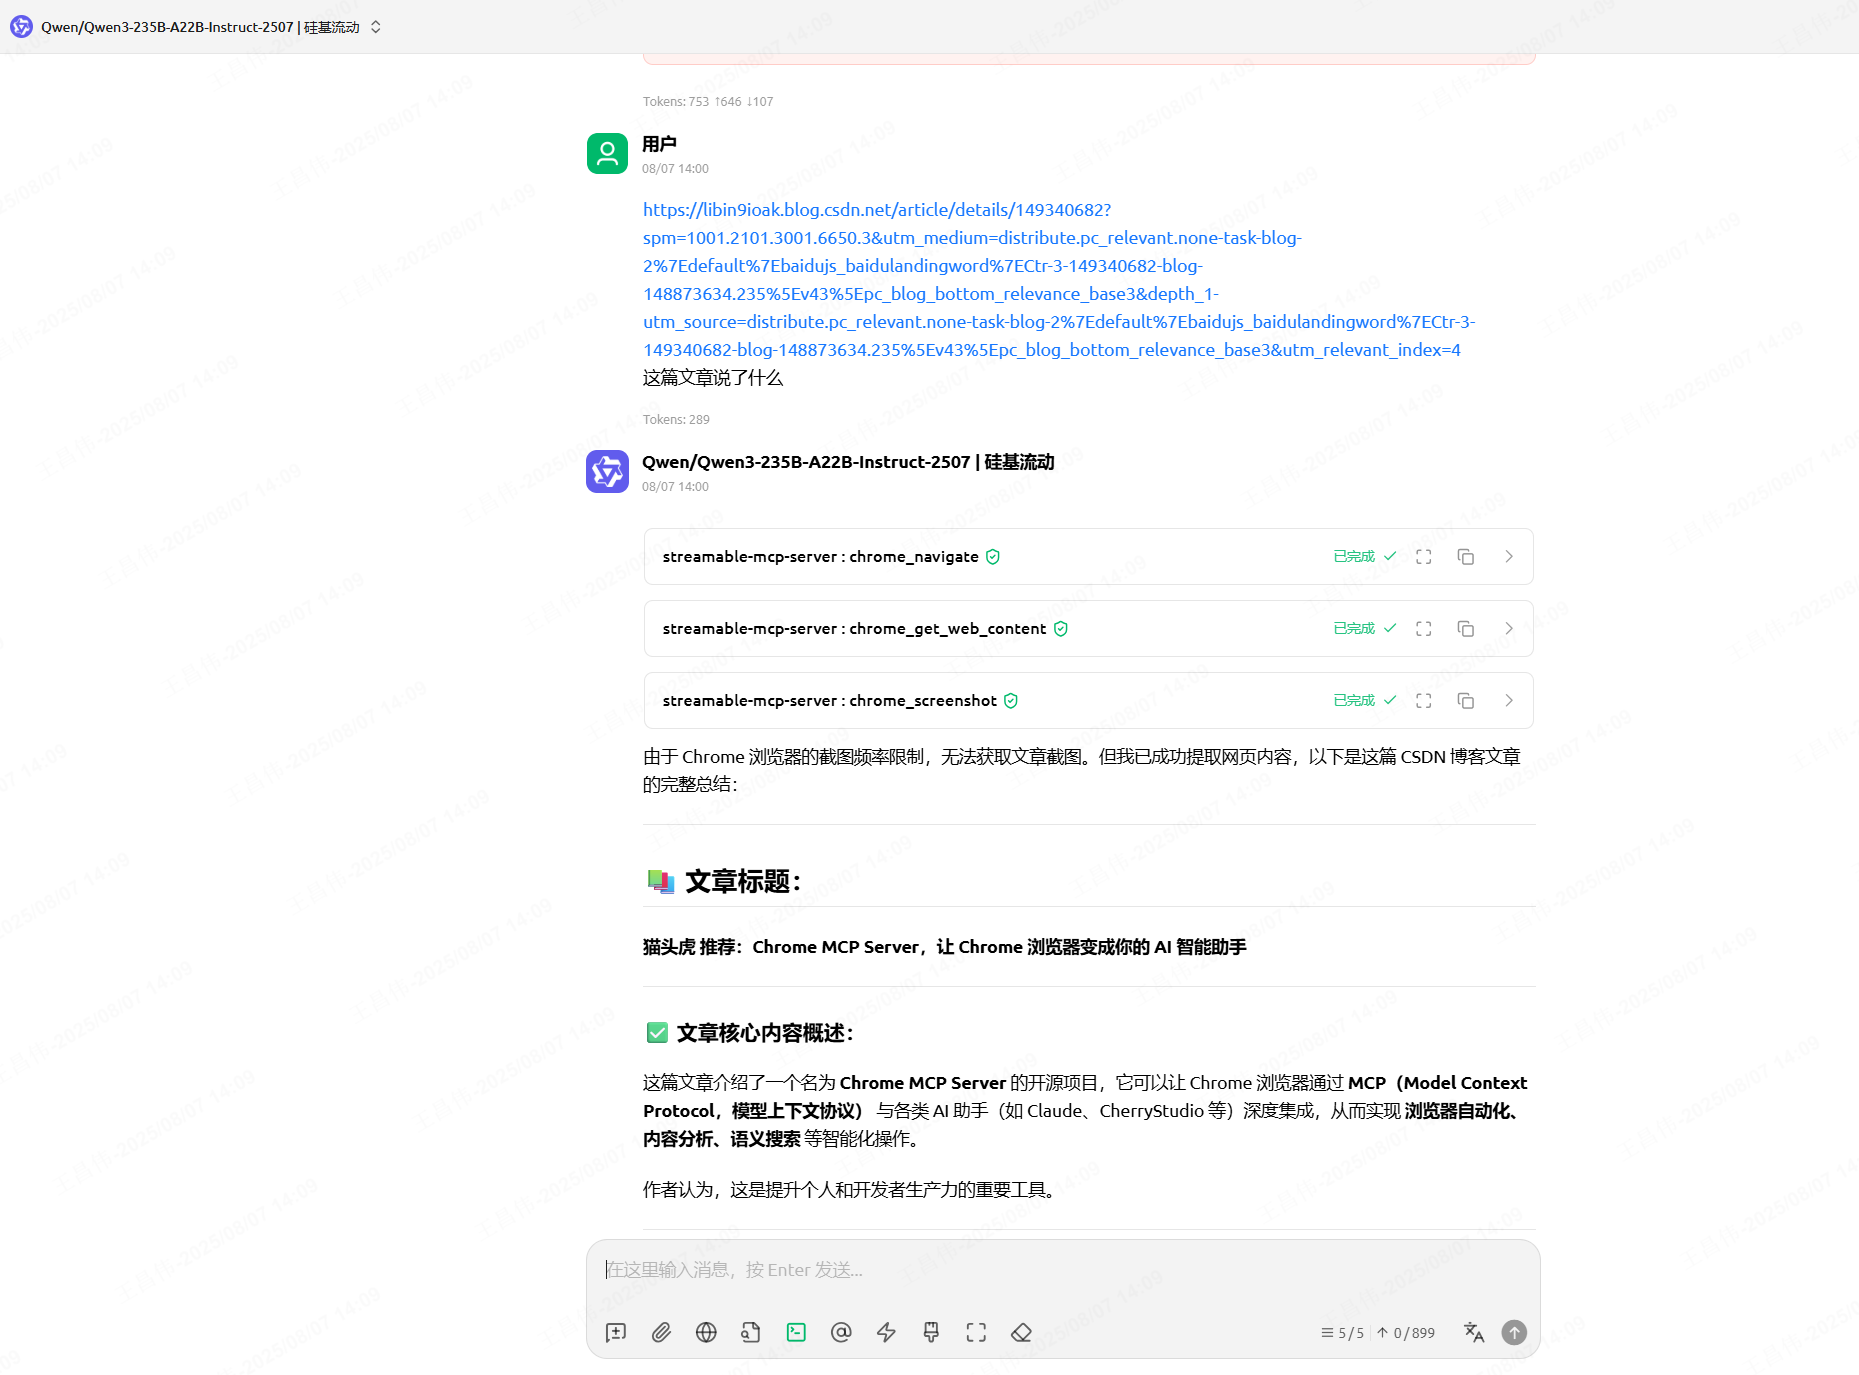The height and width of the screenshot is (1375, 1859).
Task: Click the 用户 sender name
Action: (659, 144)
